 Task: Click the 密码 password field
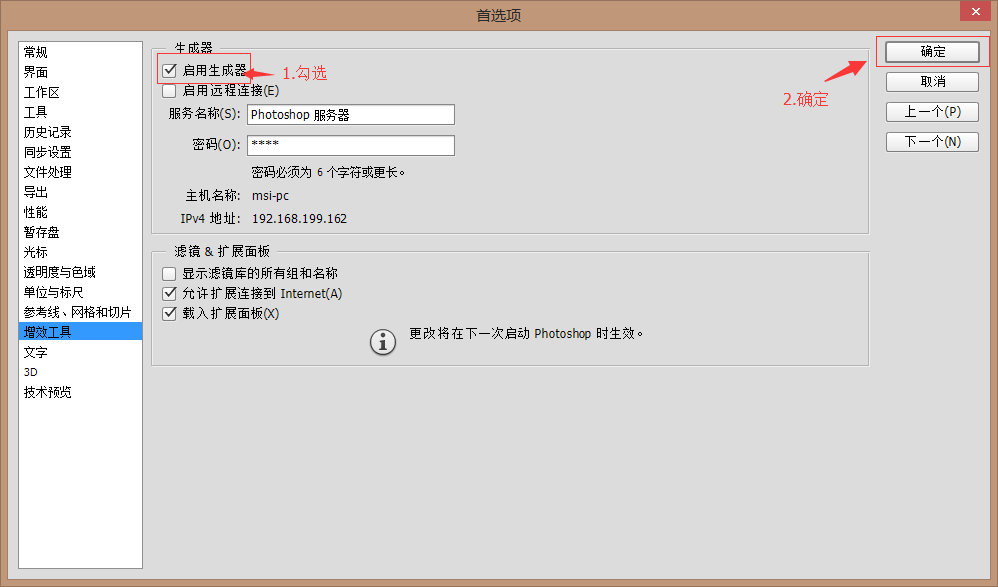(x=351, y=145)
